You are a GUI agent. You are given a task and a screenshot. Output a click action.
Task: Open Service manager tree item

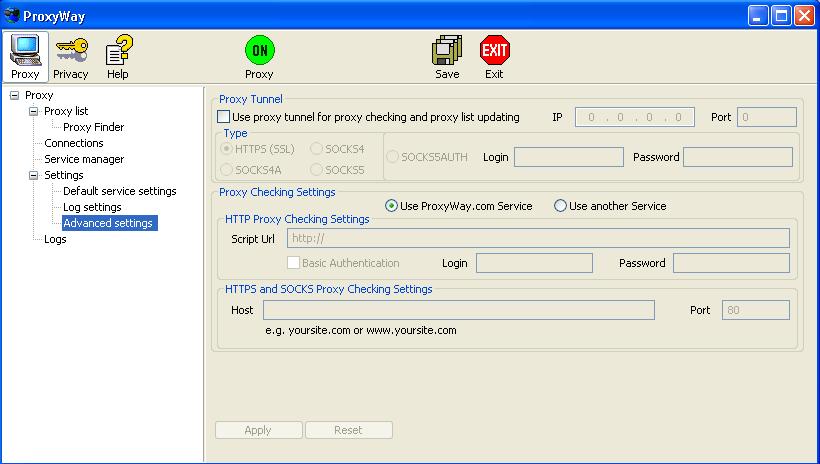point(84,159)
